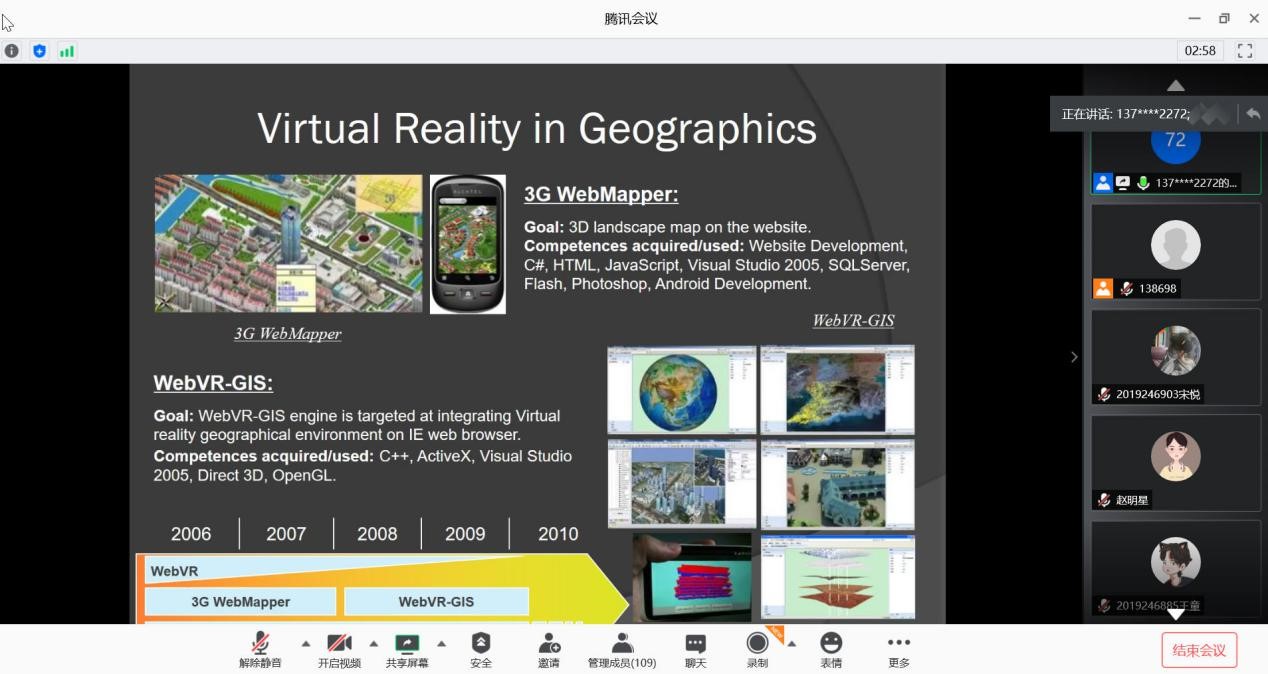Image resolution: width=1268 pixels, height=674 pixels.
Task: Click the orange person icon beside 138698
Action: tap(1103, 289)
